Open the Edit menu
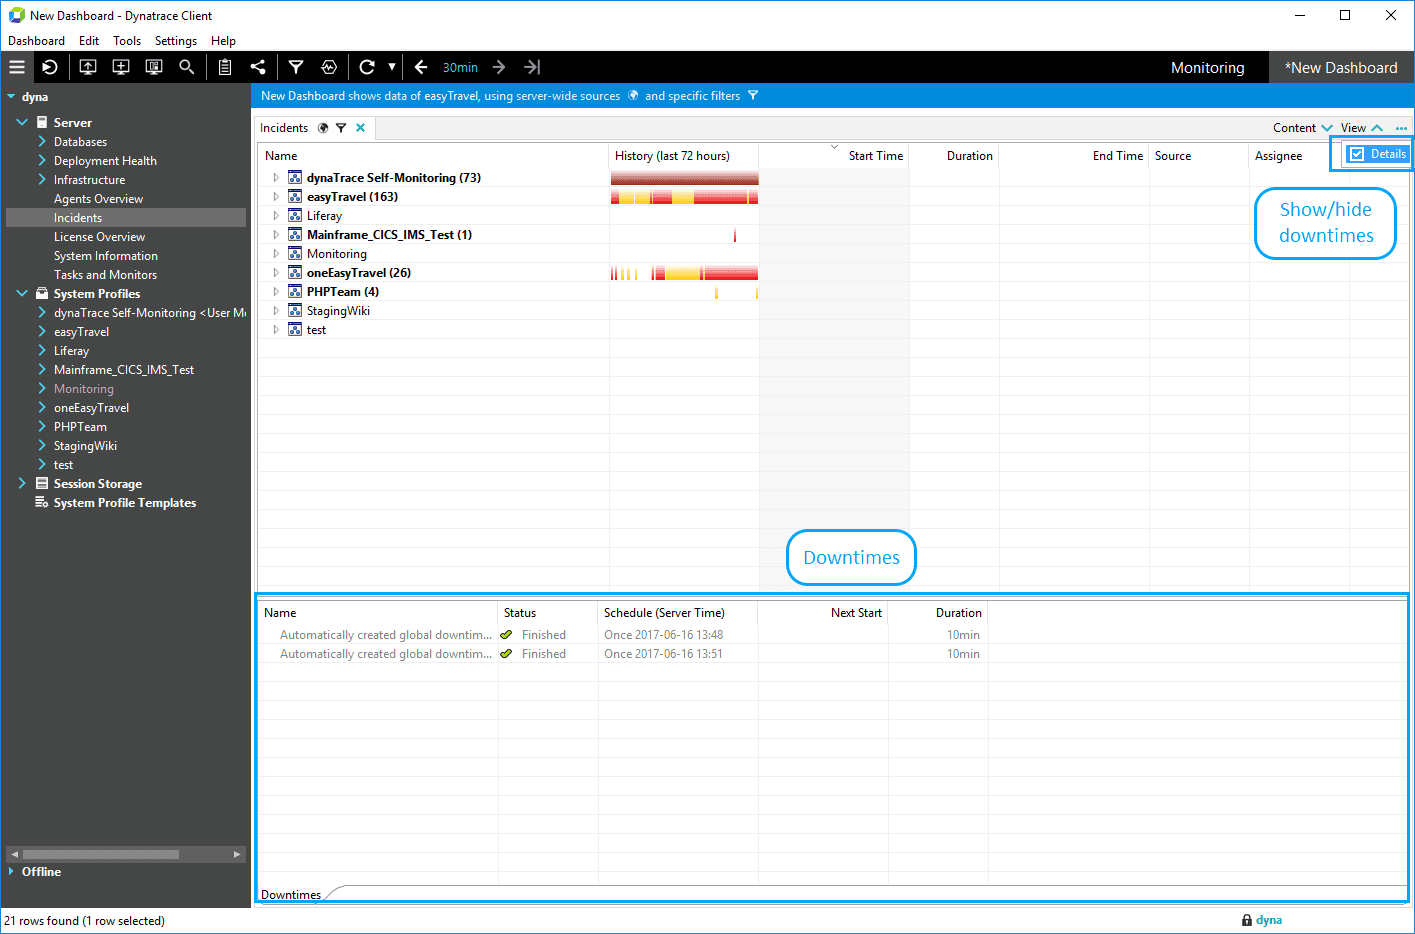Screen dimensions: 1415x934 [89, 41]
